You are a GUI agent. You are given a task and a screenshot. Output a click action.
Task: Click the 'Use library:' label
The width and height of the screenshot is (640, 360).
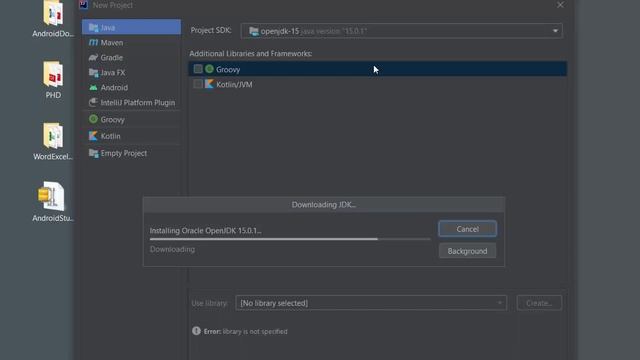209,303
